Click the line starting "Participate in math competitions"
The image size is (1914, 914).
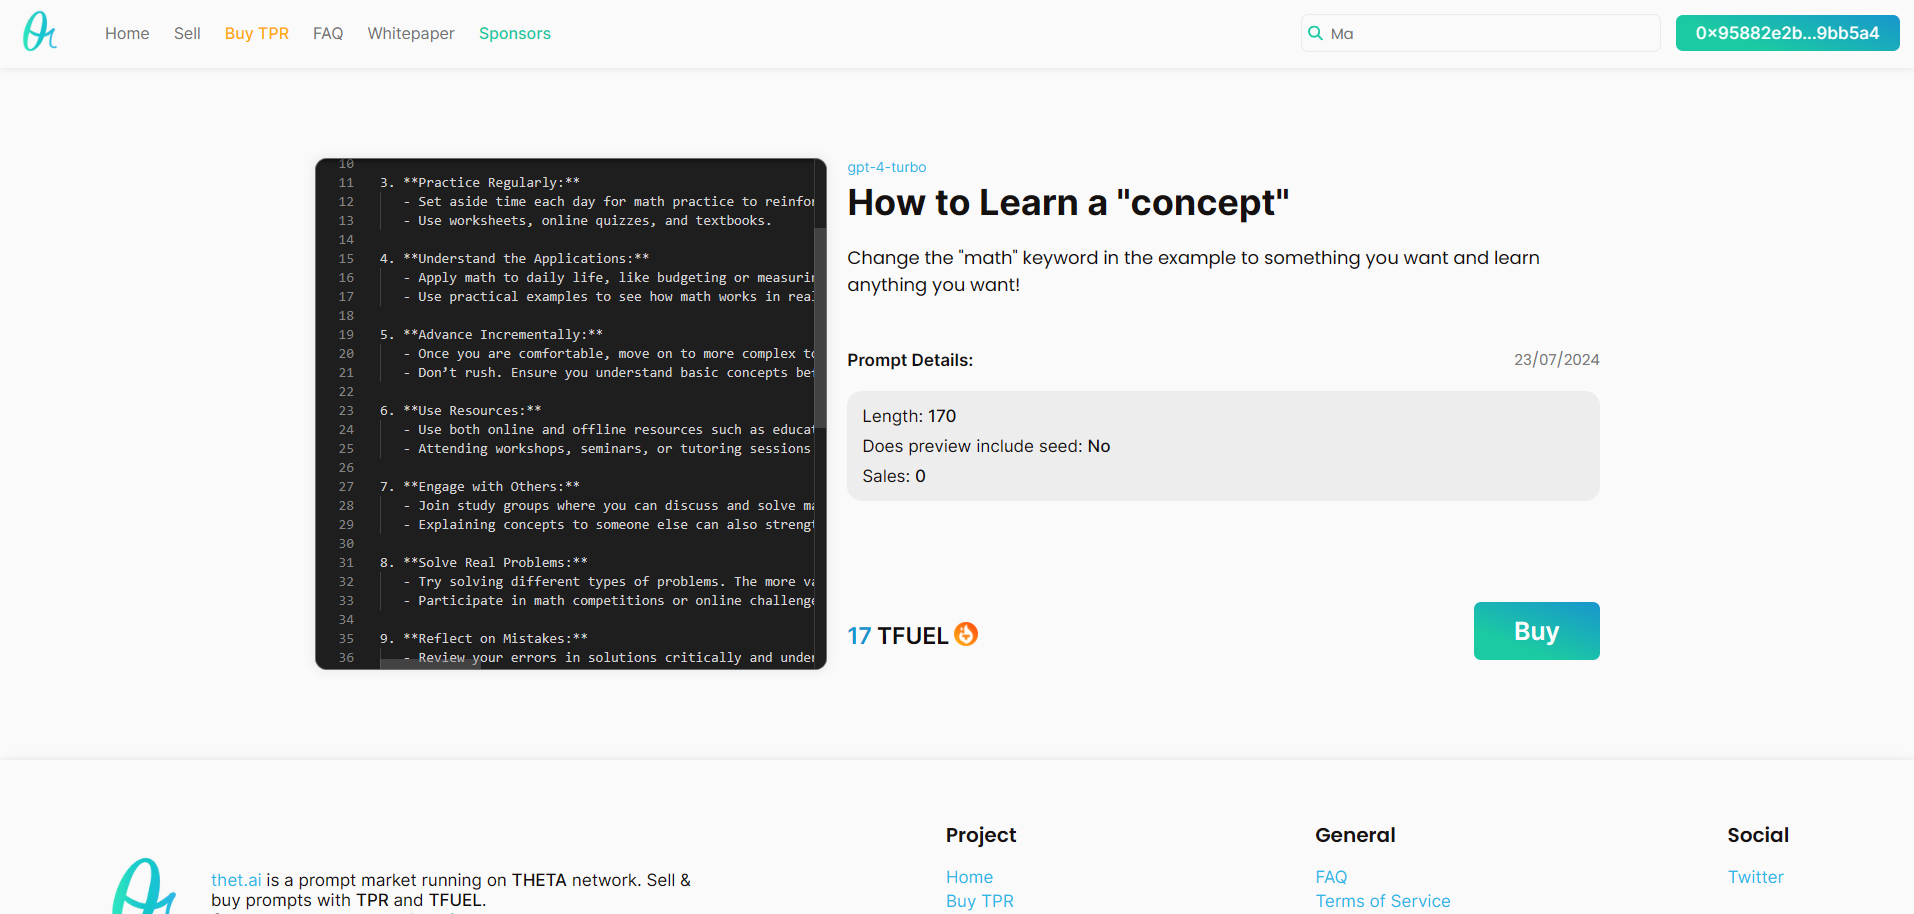point(609,600)
